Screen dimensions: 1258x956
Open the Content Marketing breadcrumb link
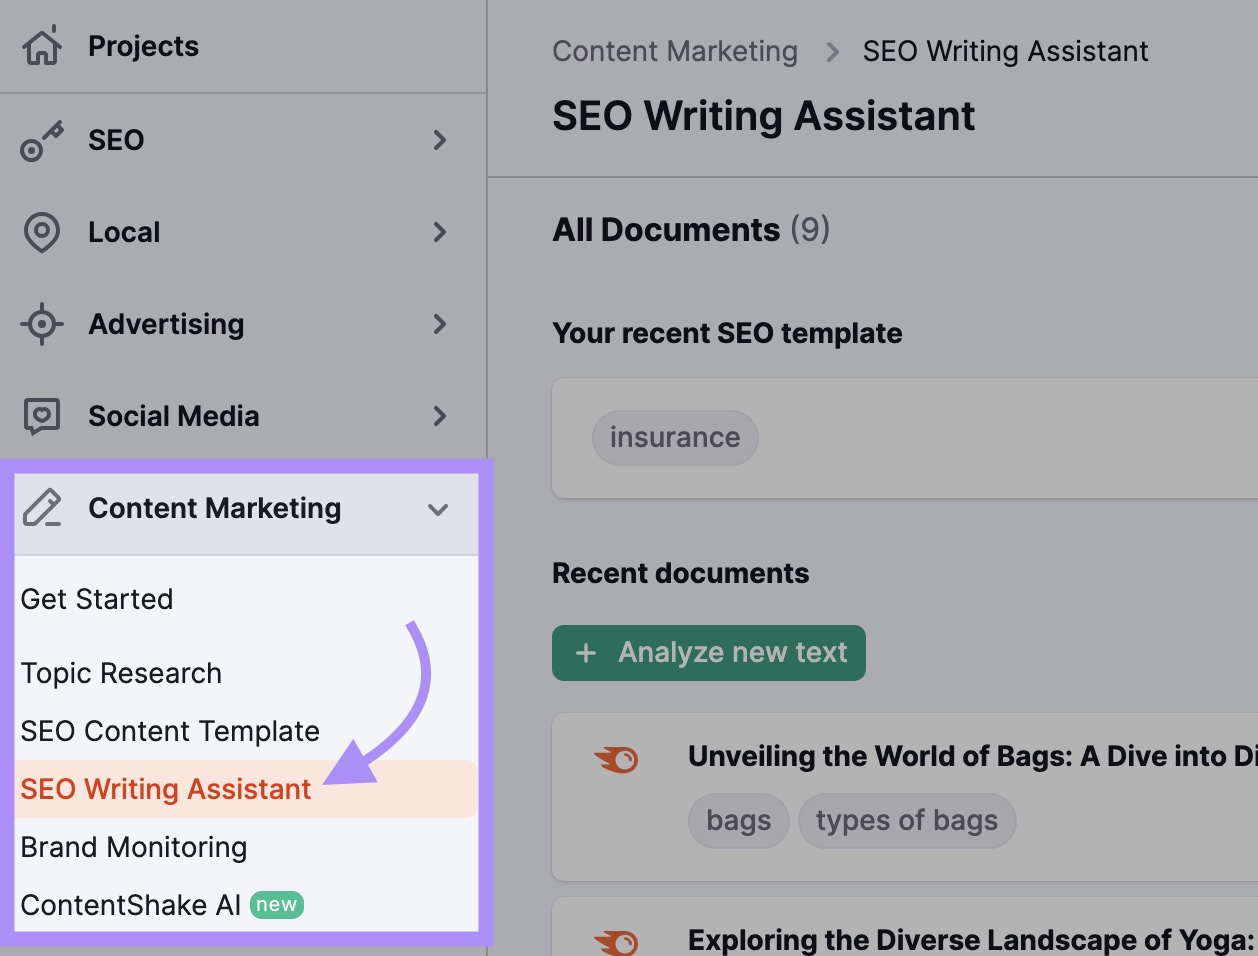coord(675,51)
